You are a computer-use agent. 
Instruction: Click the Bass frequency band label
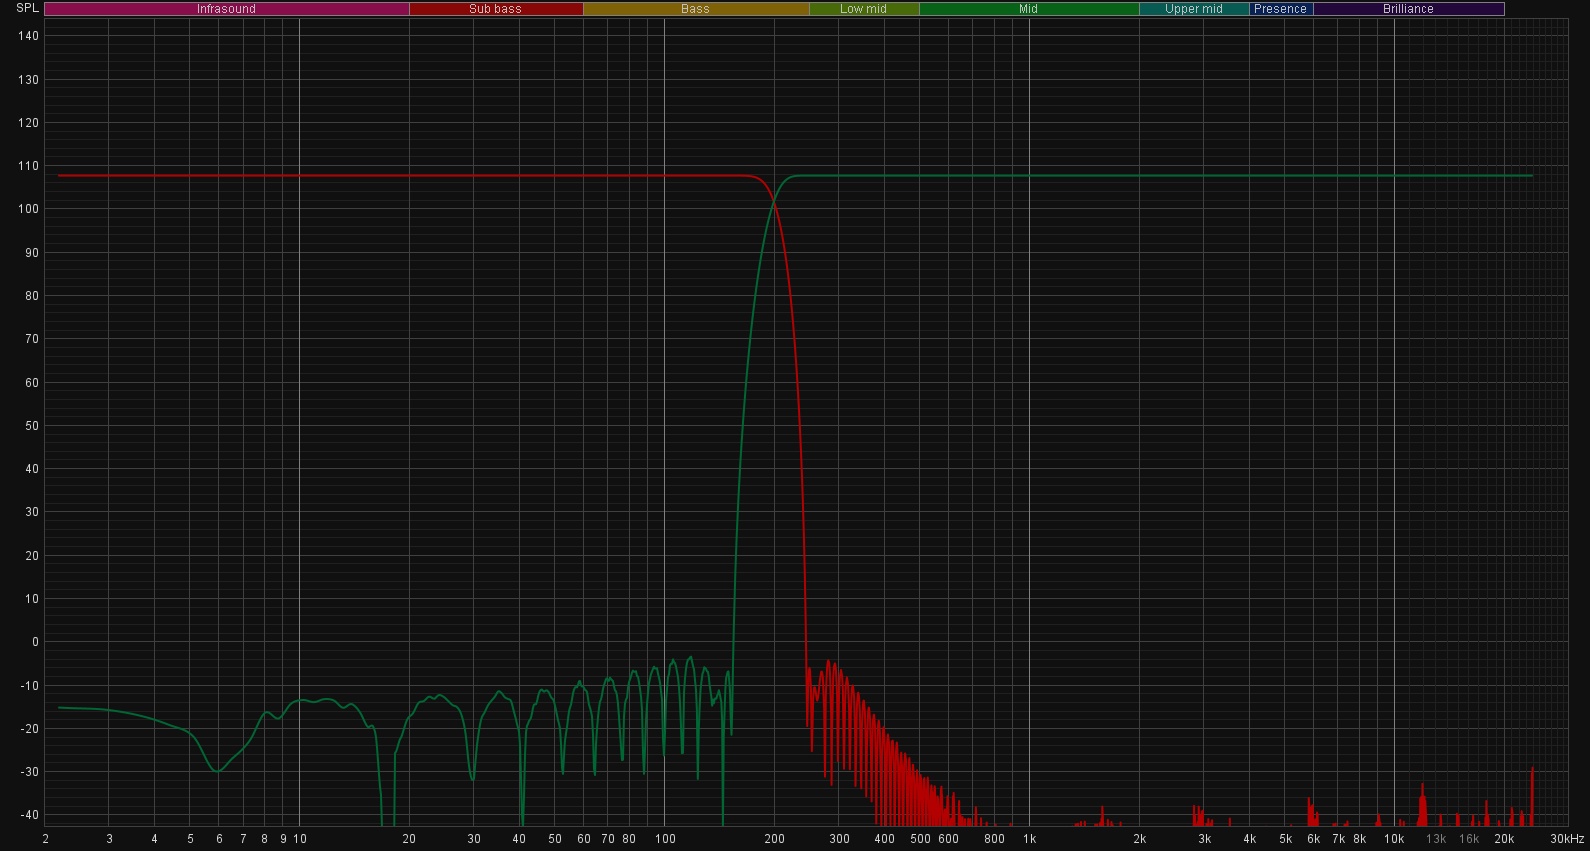point(695,9)
